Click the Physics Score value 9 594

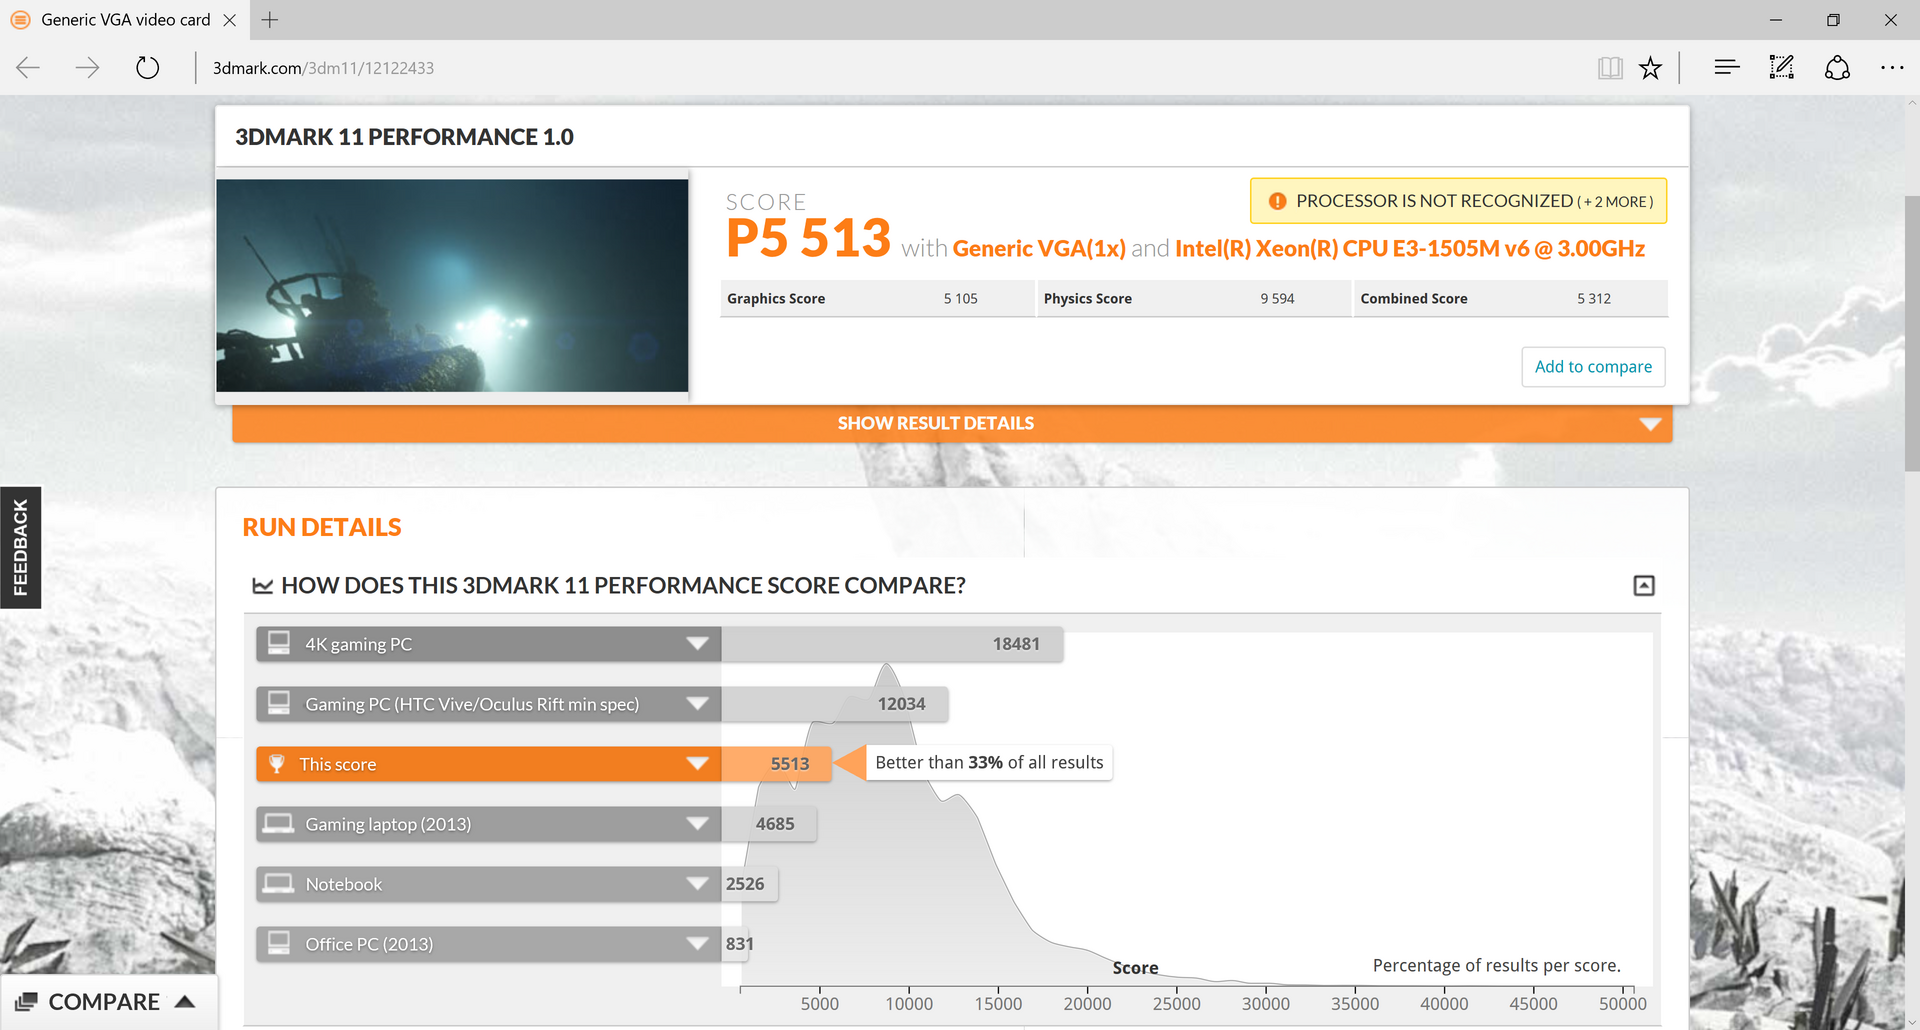[x=1277, y=299]
